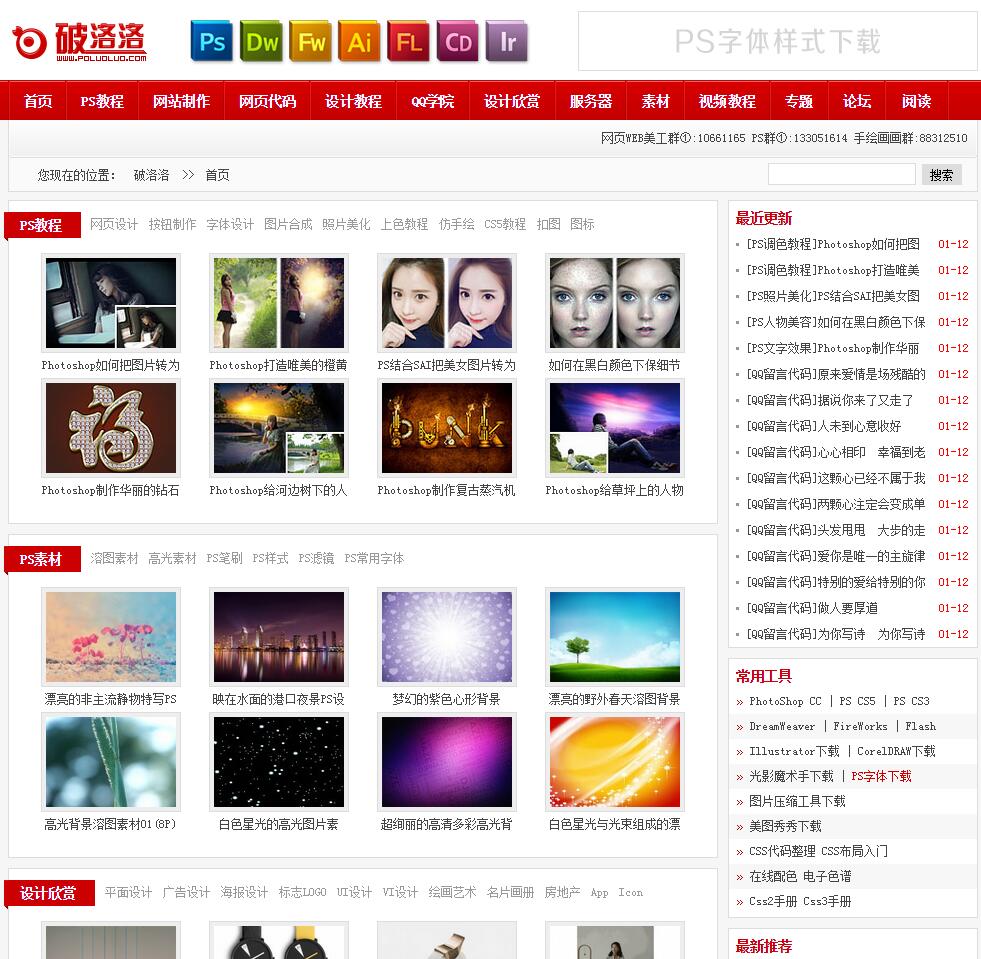Click the Dw Dreamweaver icon

click(261, 41)
